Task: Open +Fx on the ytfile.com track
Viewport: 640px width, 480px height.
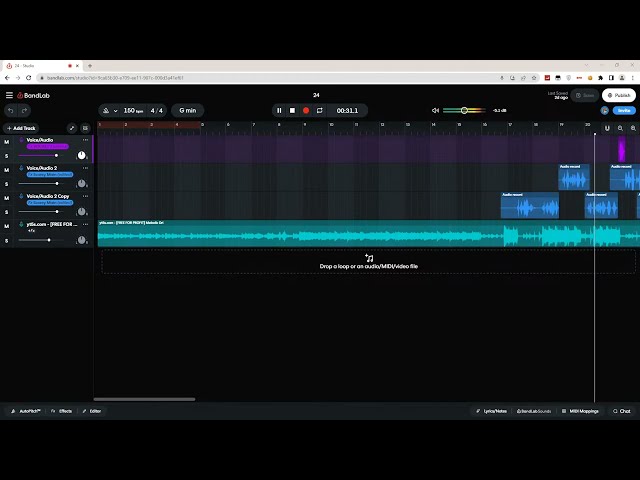Action: [31, 231]
